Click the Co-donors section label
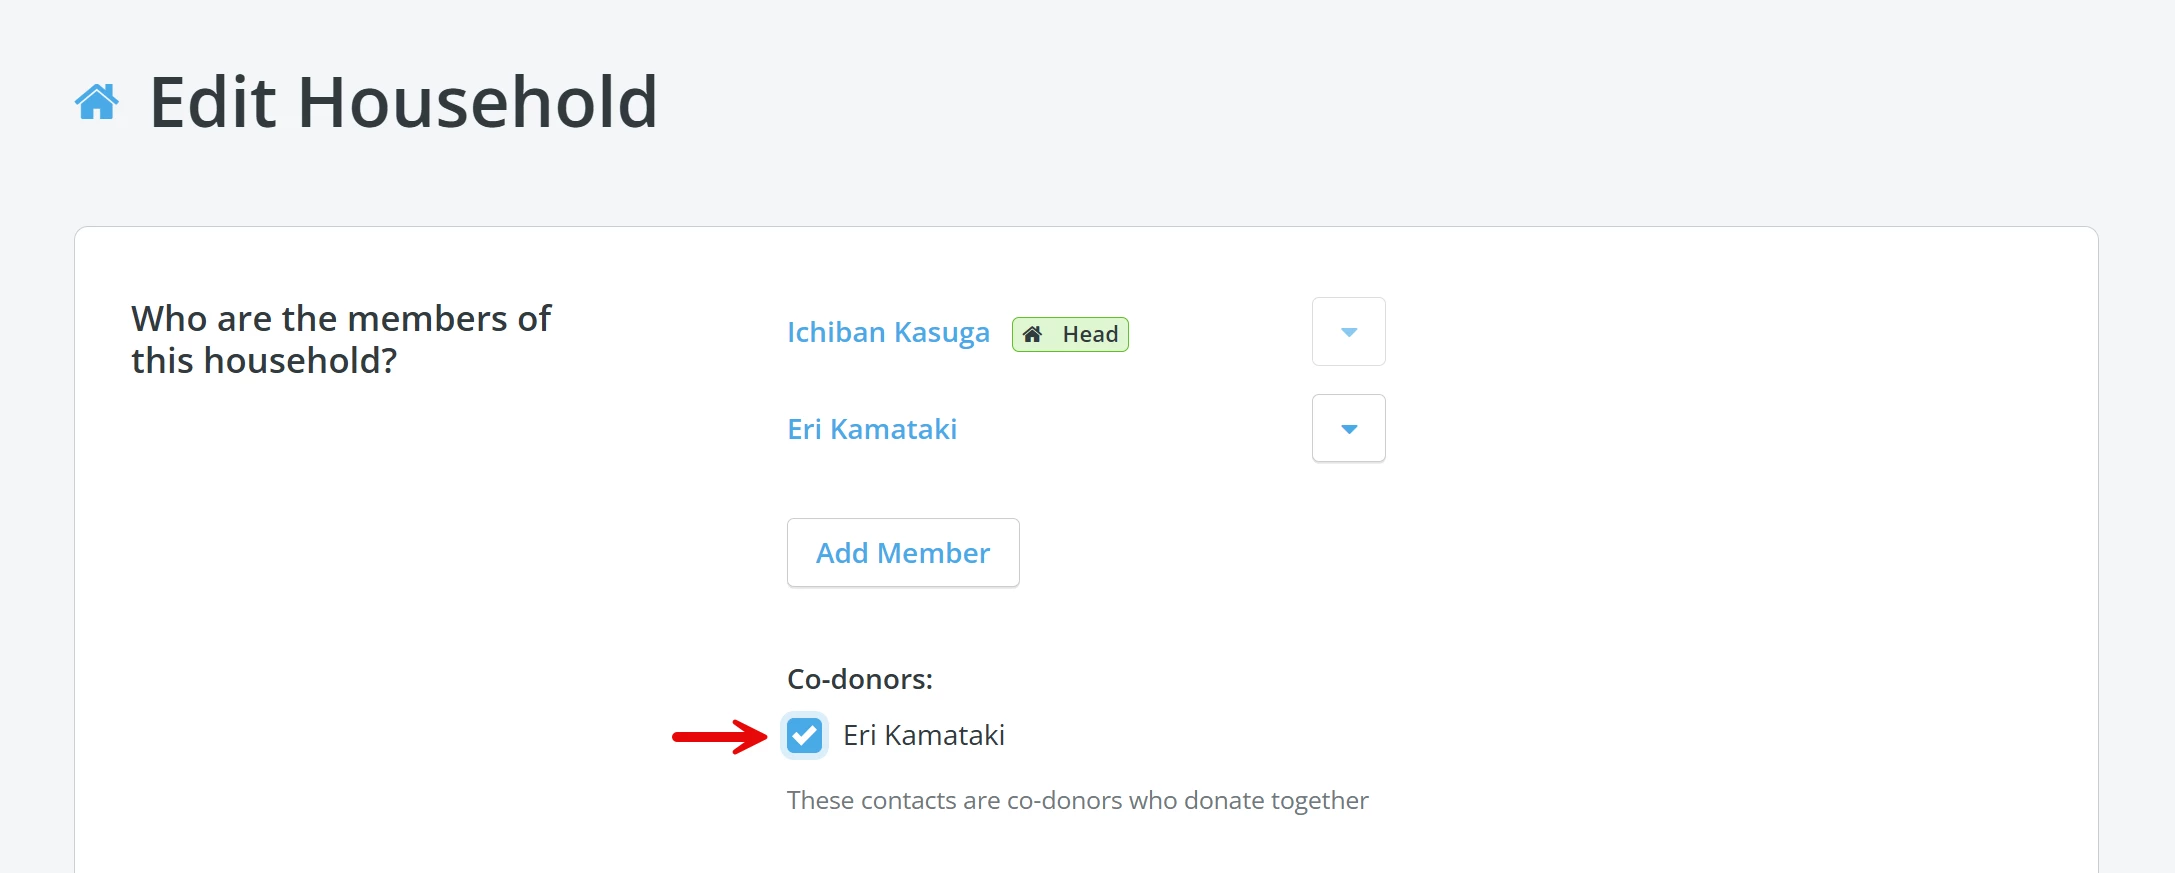The image size is (2175, 873). [x=859, y=679]
